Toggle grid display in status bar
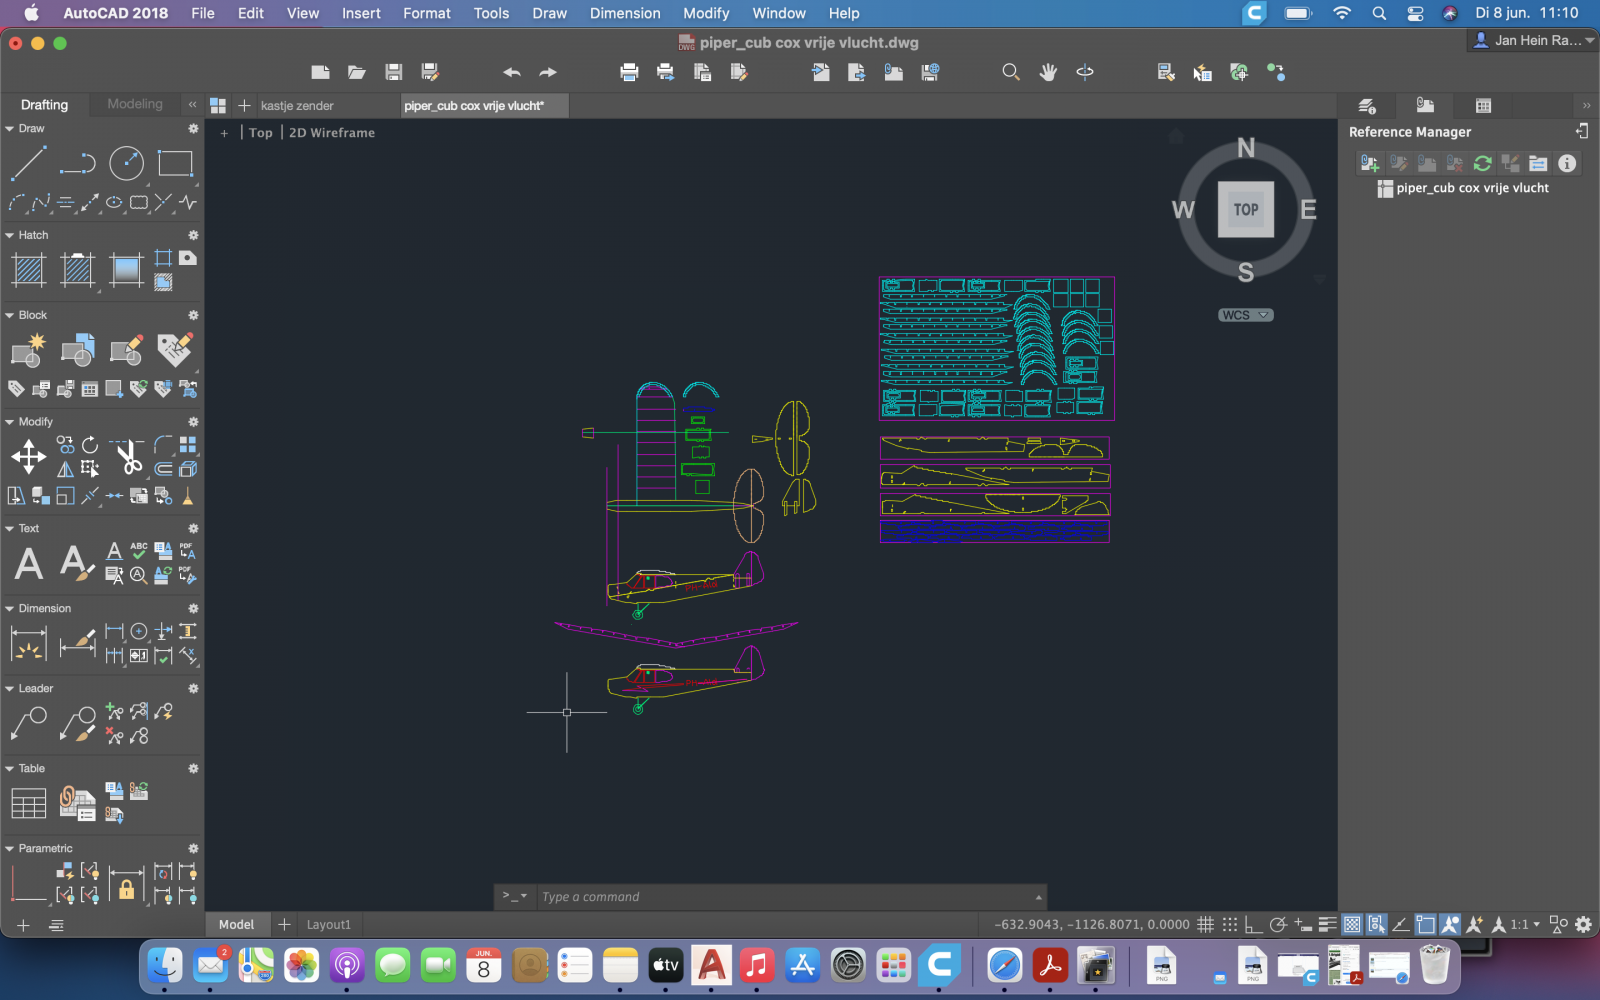This screenshot has width=1600, height=1000. [1206, 925]
